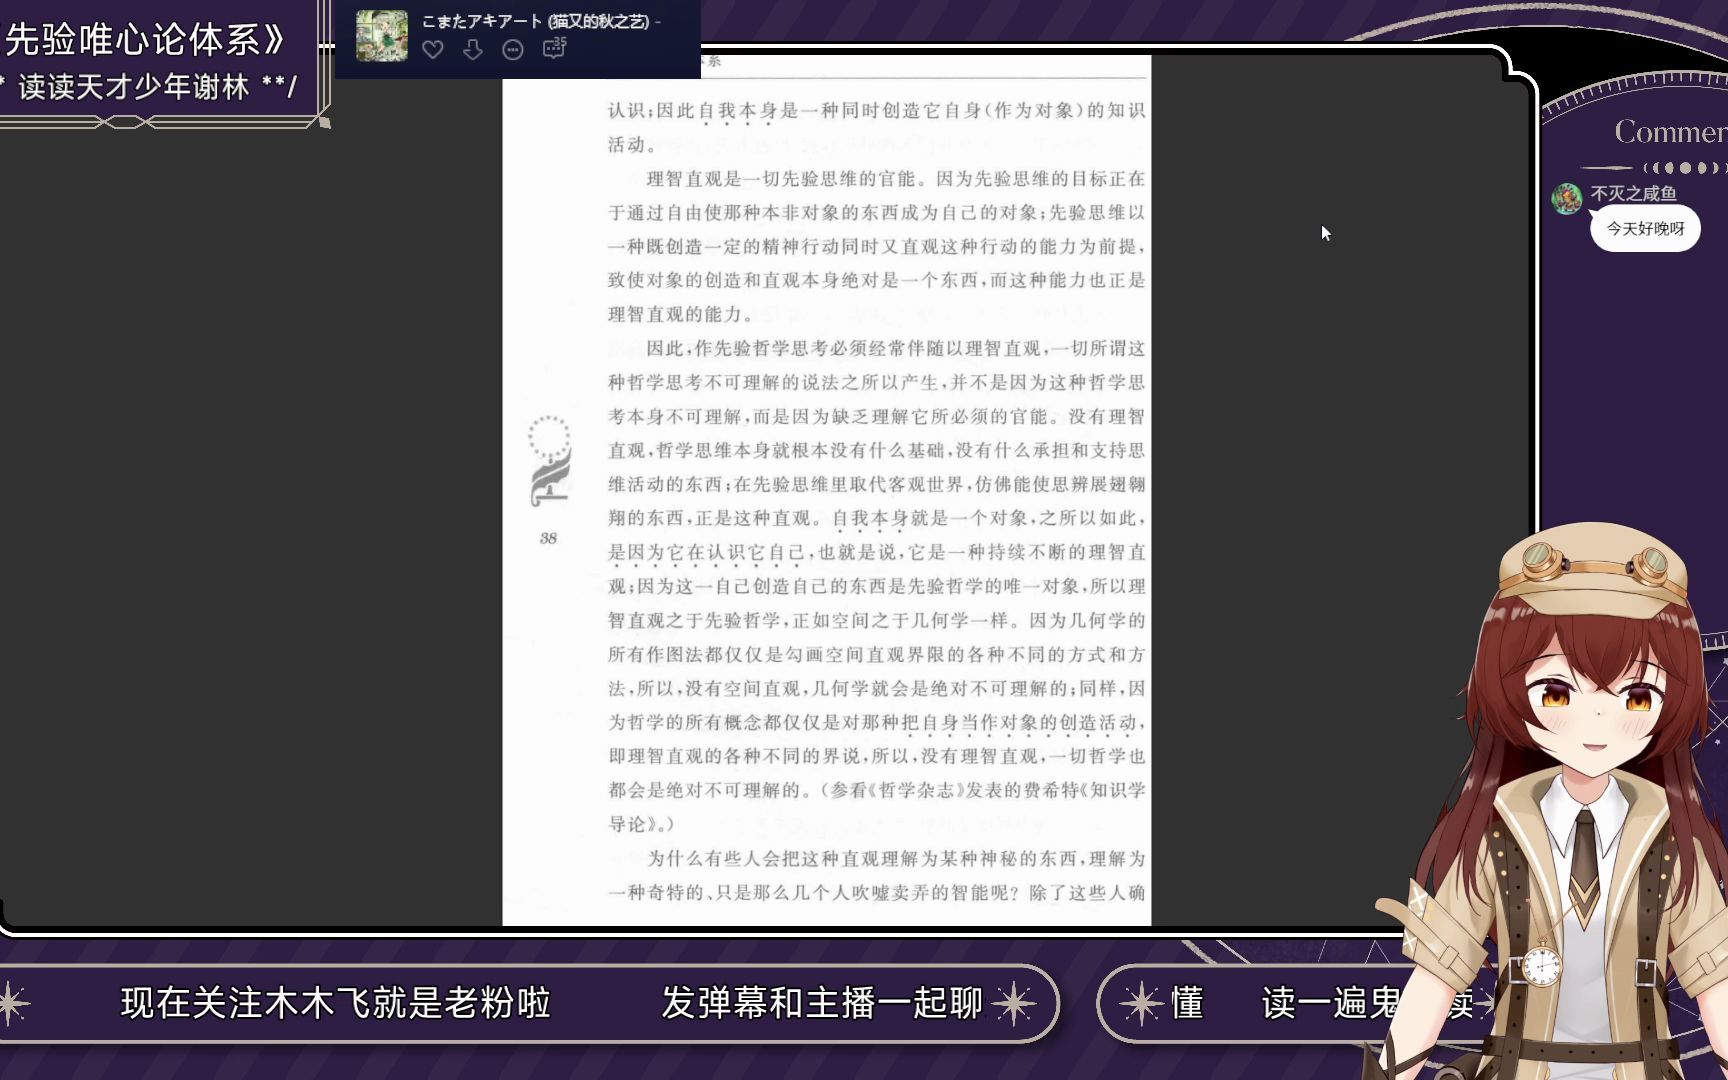Viewport: 1728px width, 1080px height.
Task: Click the paragraph starting 理智直观是一切先验思维的官能
Action: click(876, 246)
